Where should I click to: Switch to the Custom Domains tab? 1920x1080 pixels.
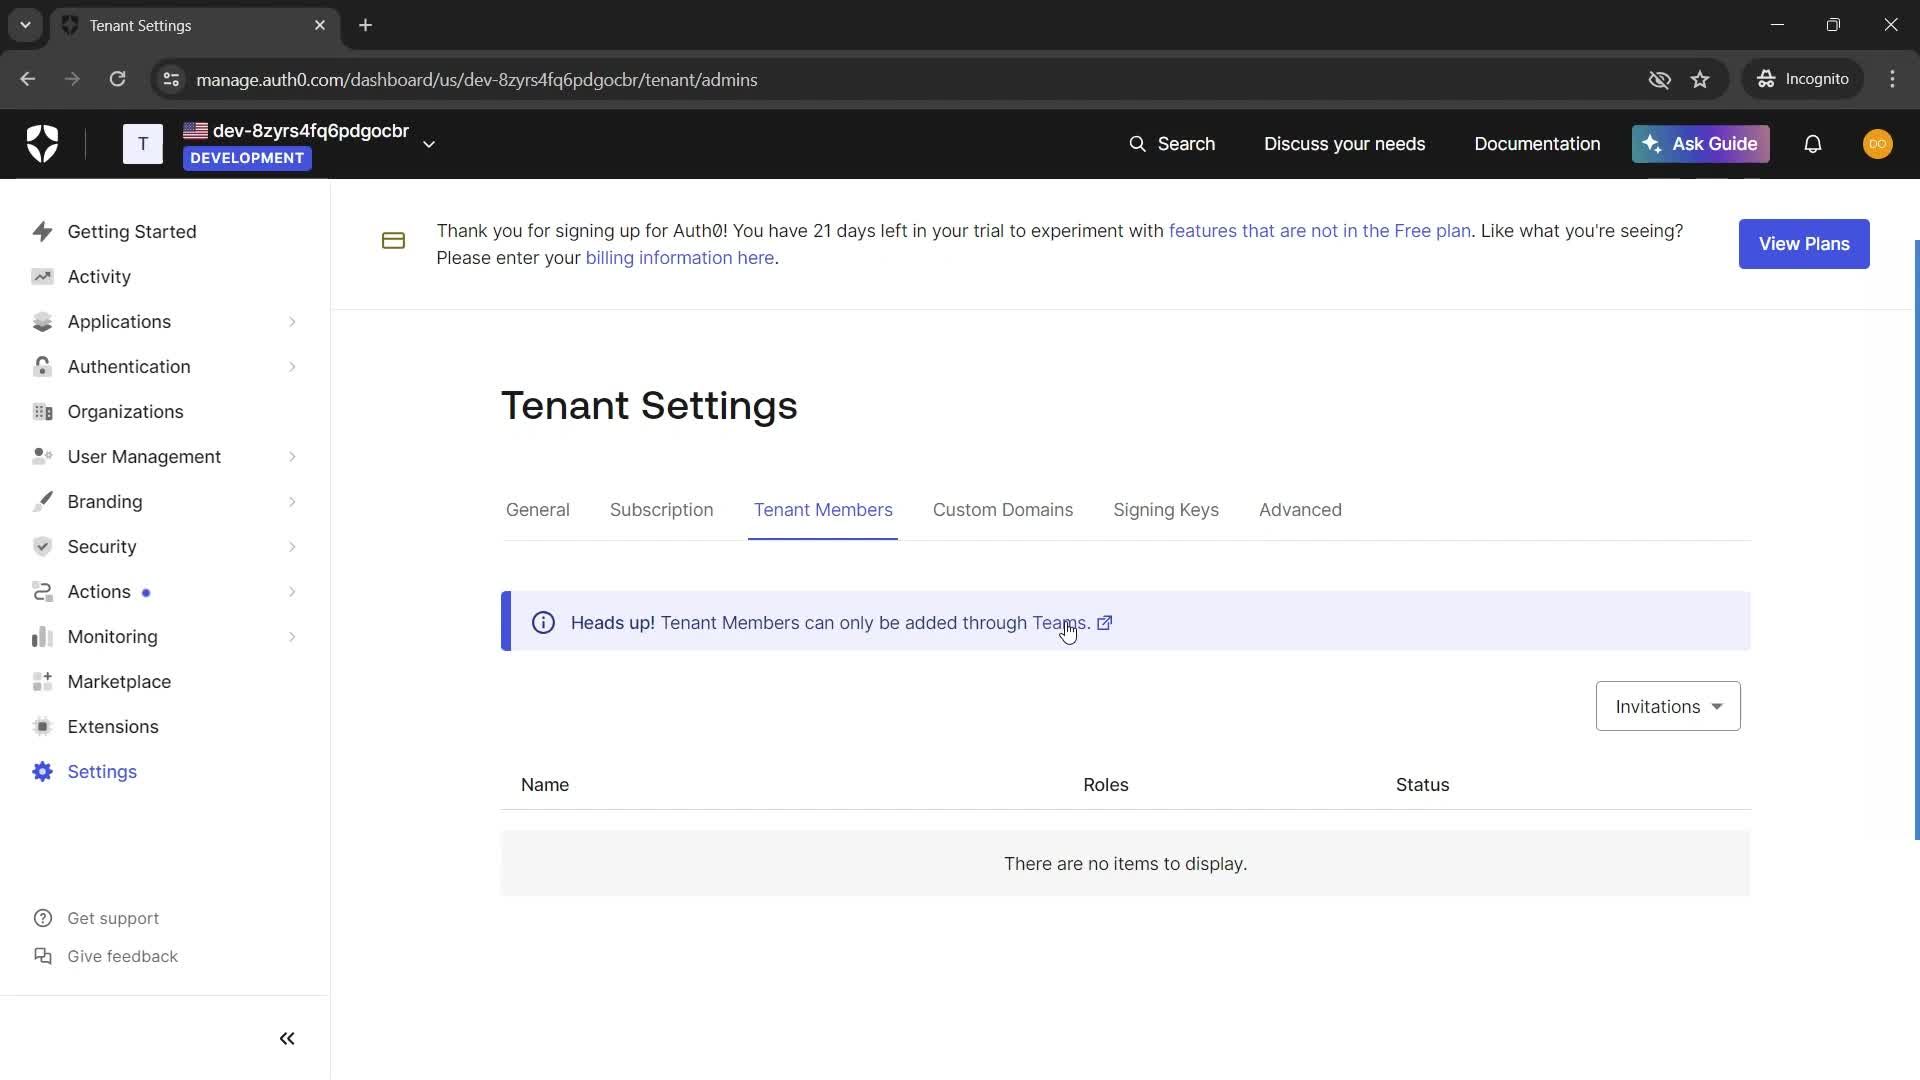coord(1003,510)
